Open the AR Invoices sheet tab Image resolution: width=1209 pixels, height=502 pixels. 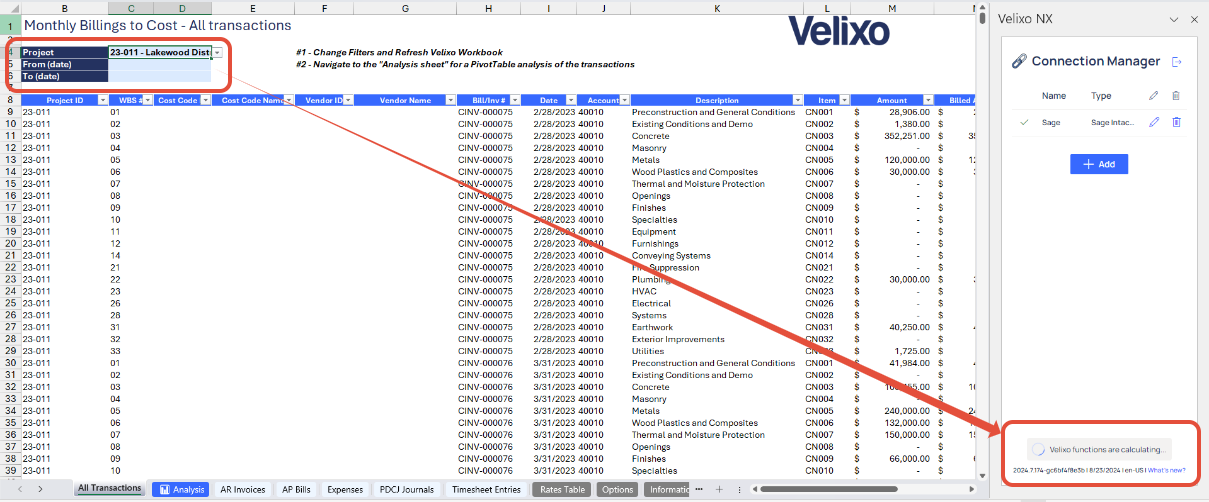pyautogui.click(x=243, y=490)
